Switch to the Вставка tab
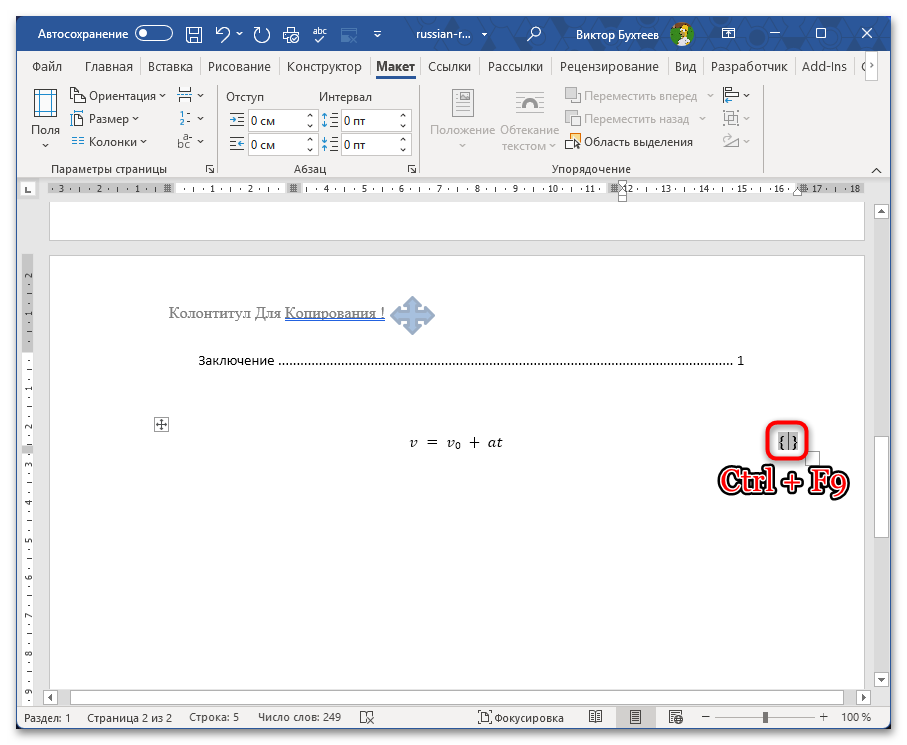Screen dimensions: 907x745 (170, 67)
